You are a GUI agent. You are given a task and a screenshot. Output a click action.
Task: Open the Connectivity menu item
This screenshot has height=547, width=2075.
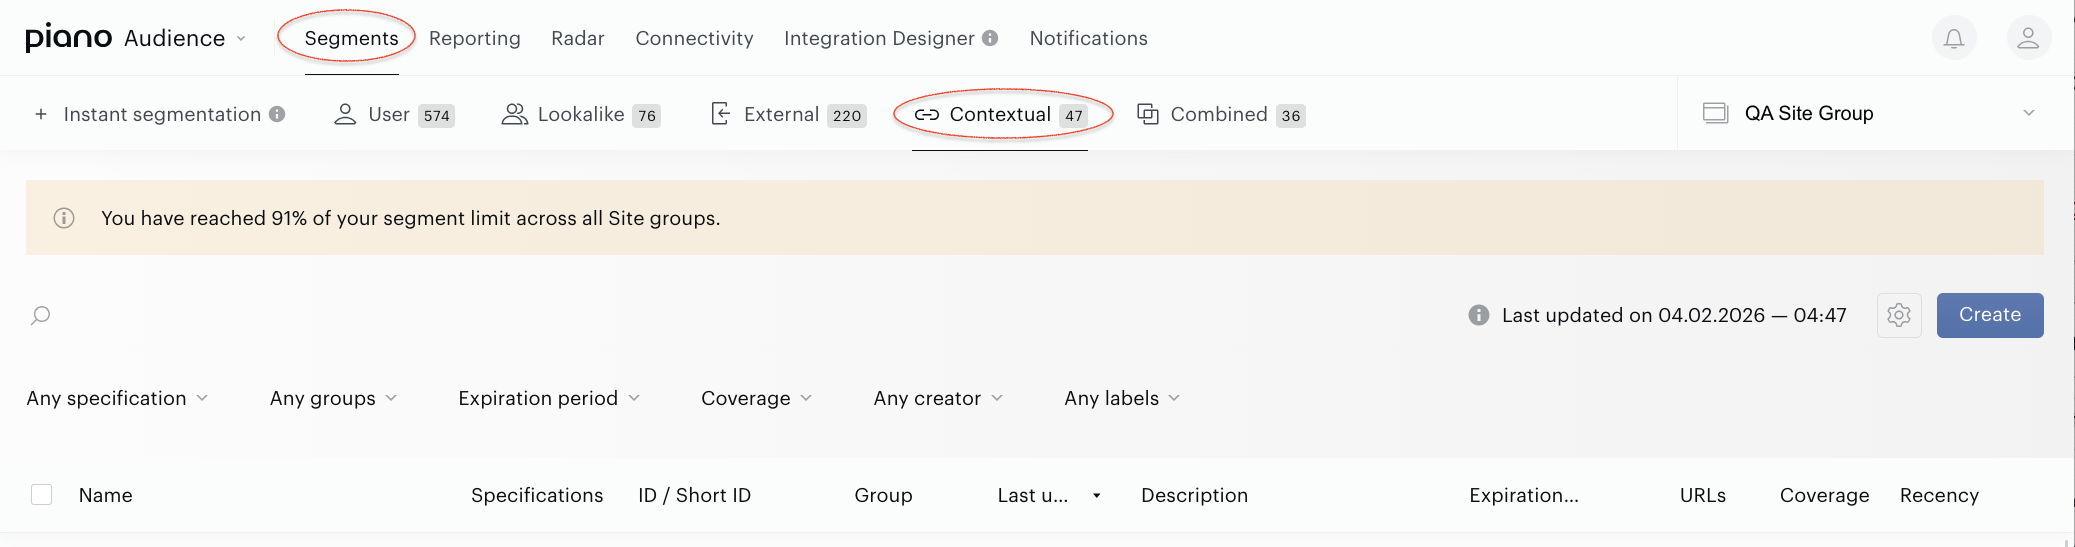(x=694, y=38)
